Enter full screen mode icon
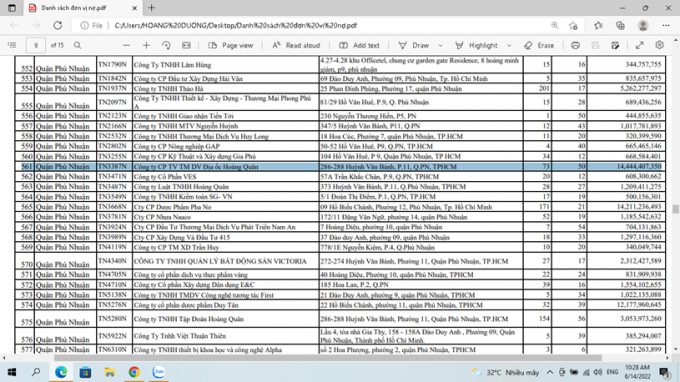This screenshot has height=382, width=680. click(639, 45)
